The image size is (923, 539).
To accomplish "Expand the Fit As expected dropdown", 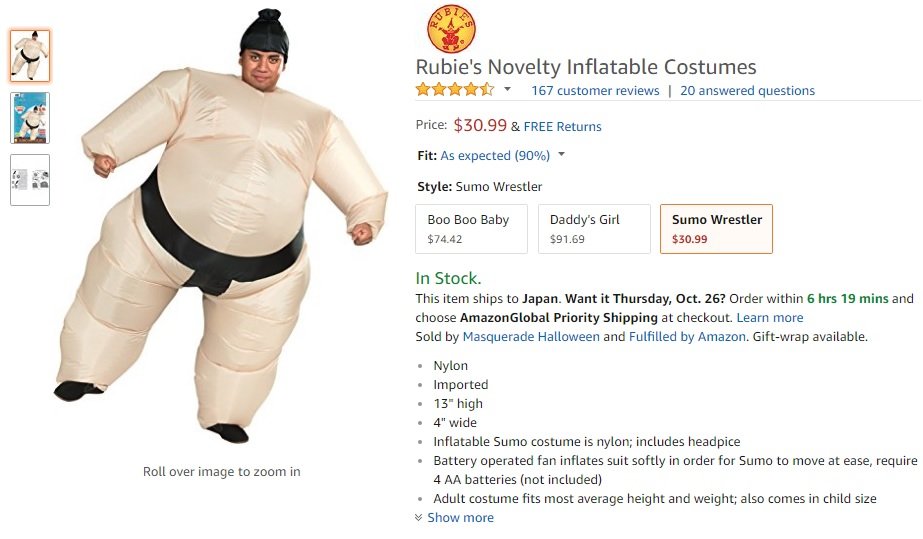I will [x=562, y=154].
